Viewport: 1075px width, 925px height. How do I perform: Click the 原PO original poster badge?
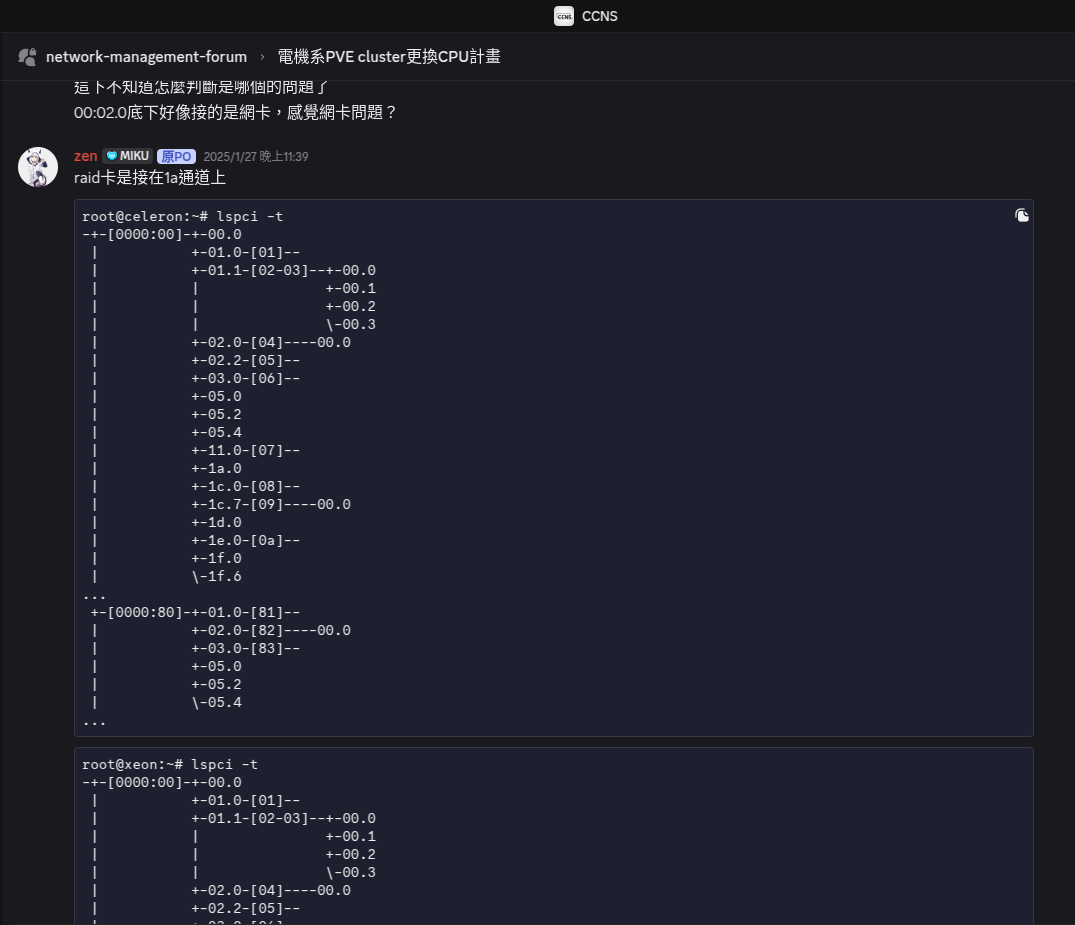pos(176,157)
